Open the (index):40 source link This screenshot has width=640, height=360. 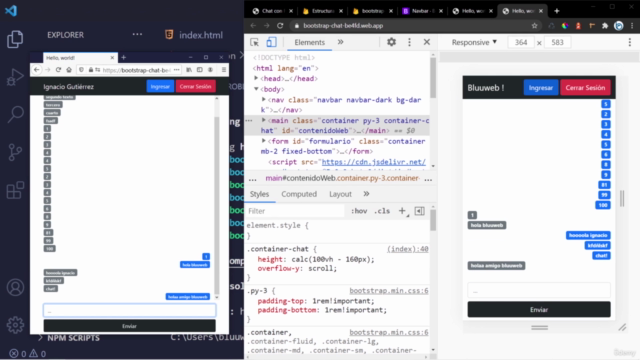(x=407, y=249)
